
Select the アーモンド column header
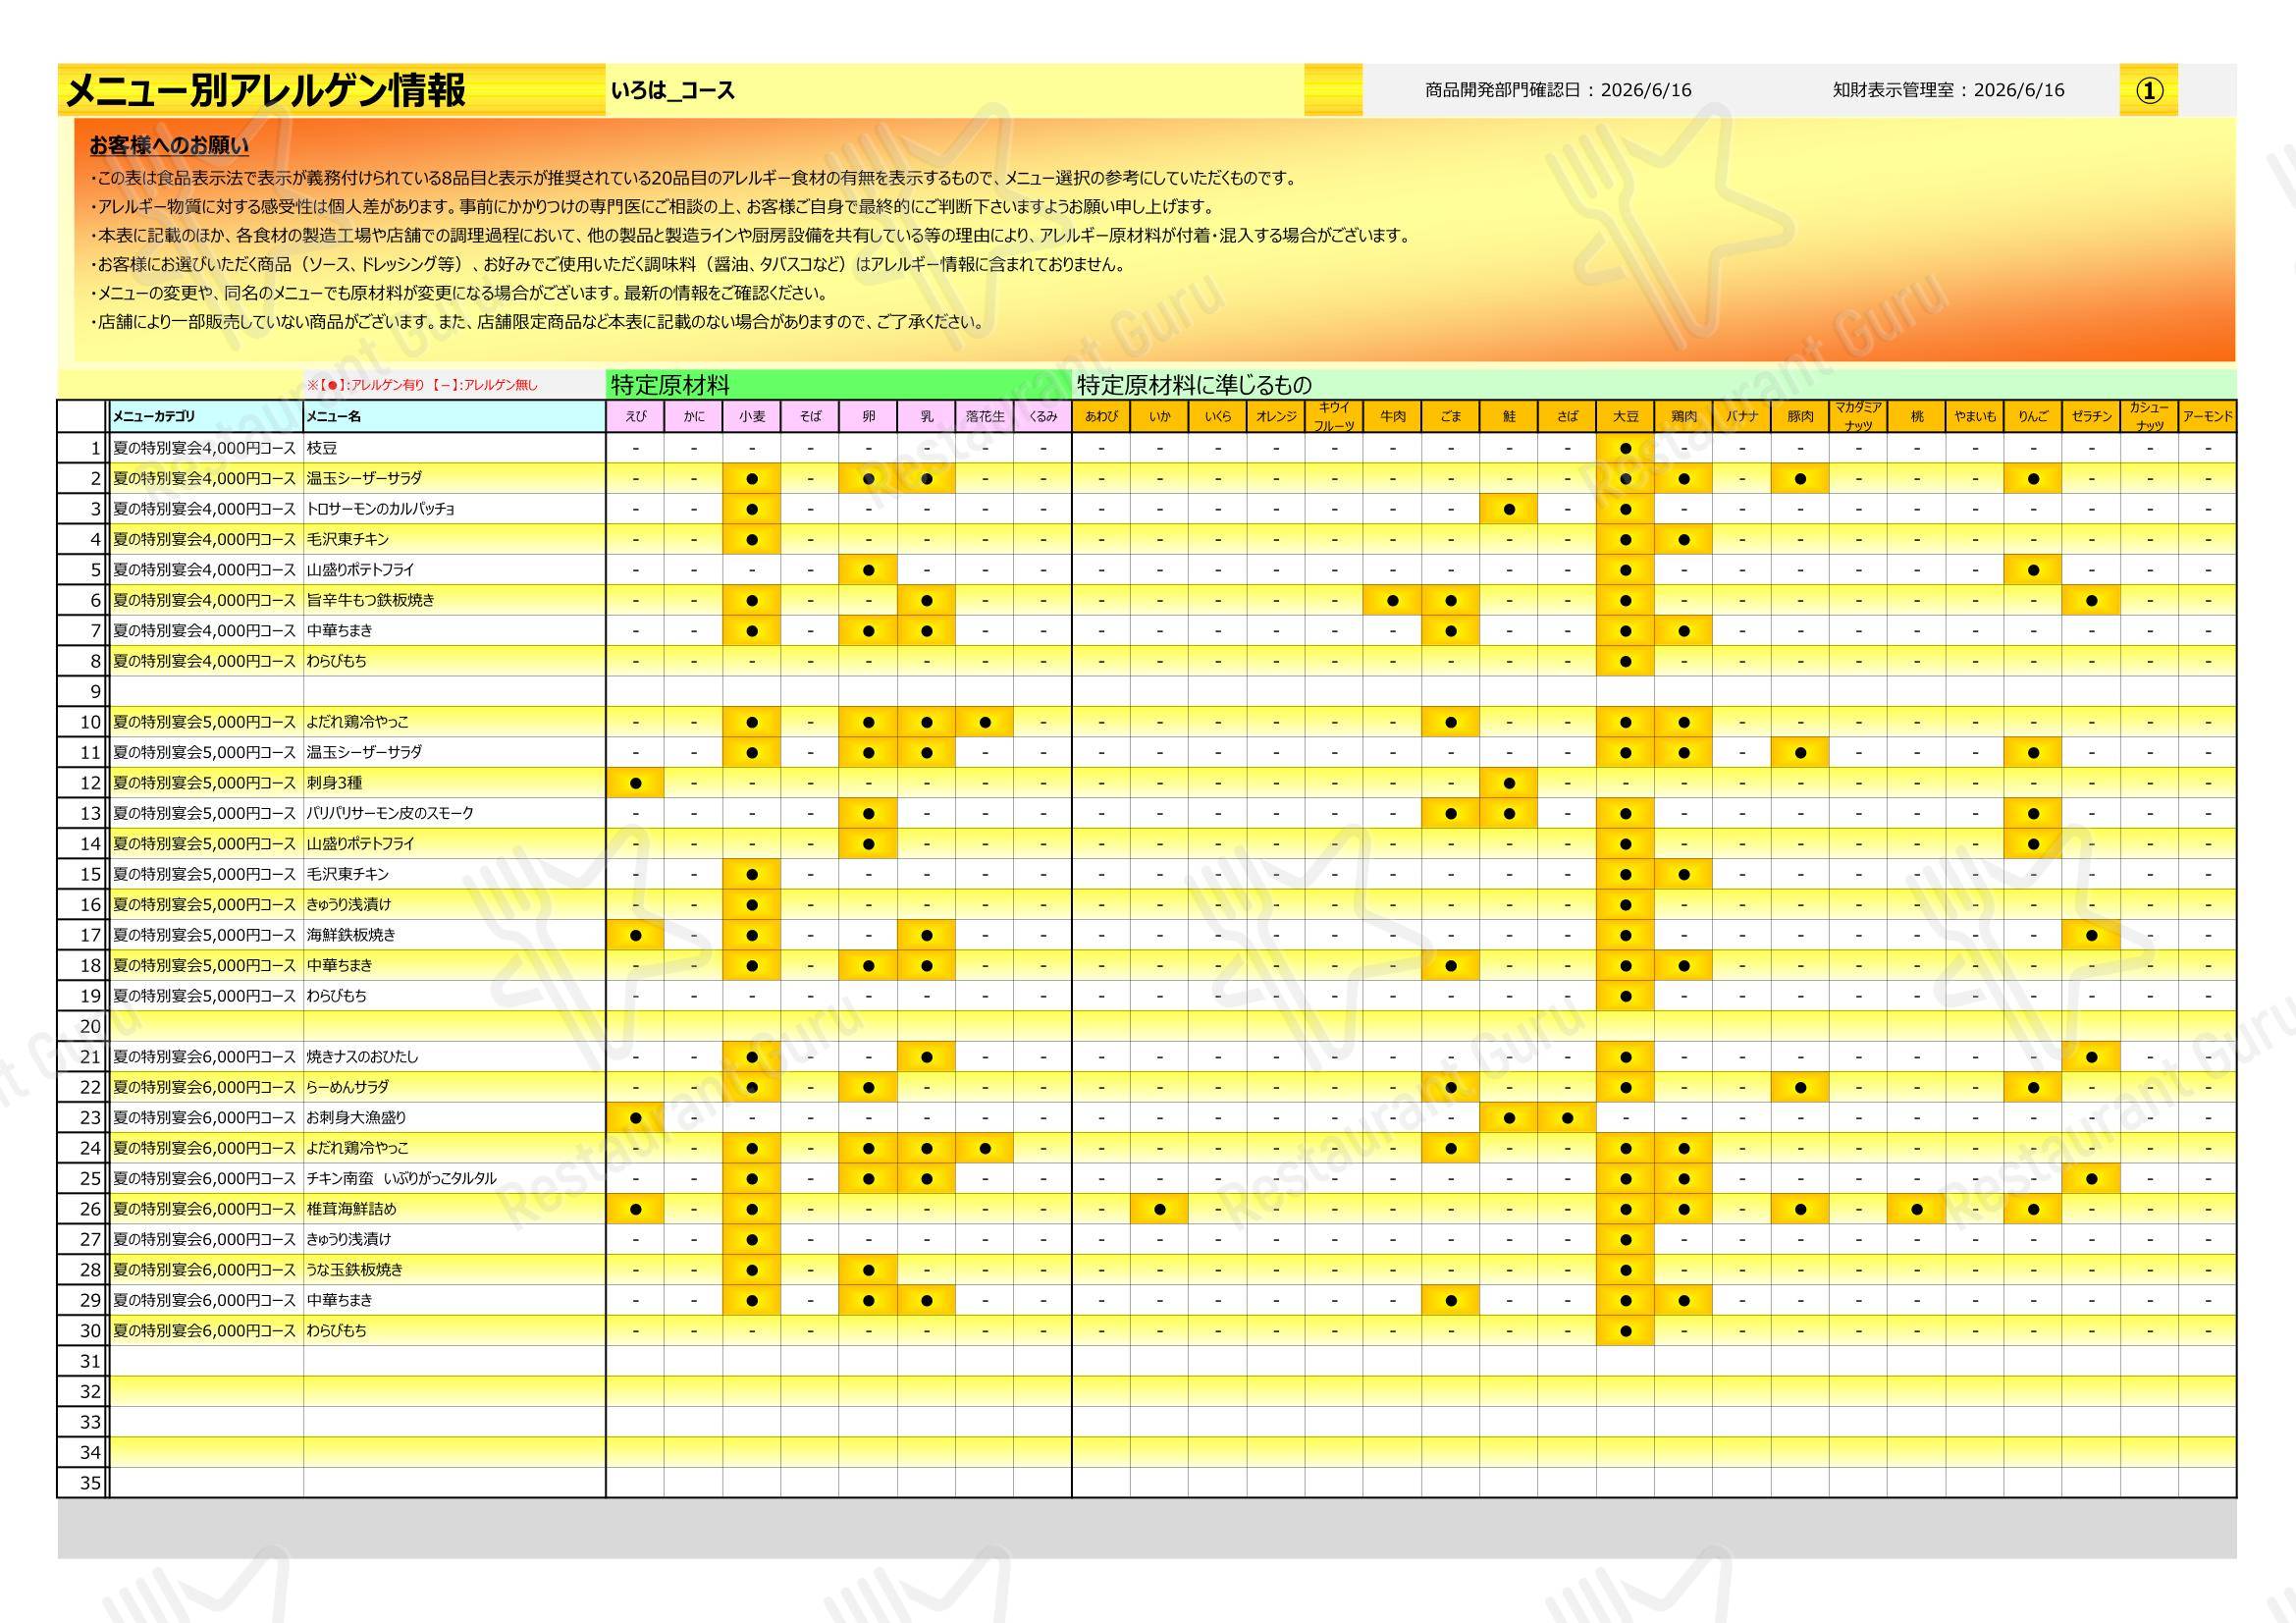tap(2208, 416)
